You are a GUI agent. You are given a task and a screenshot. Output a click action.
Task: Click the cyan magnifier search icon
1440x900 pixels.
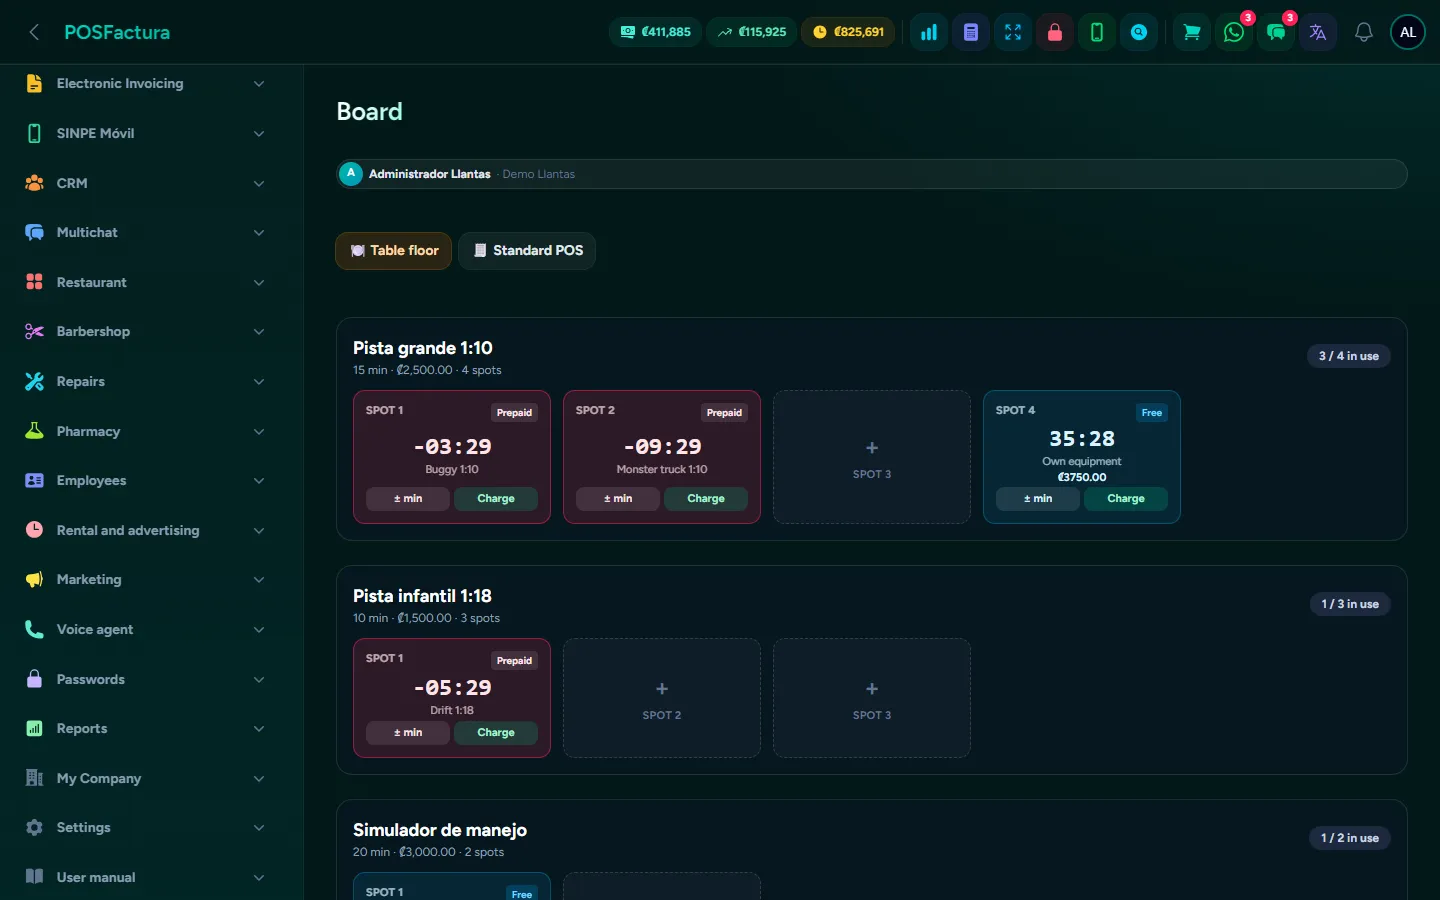[x=1139, y=32]
